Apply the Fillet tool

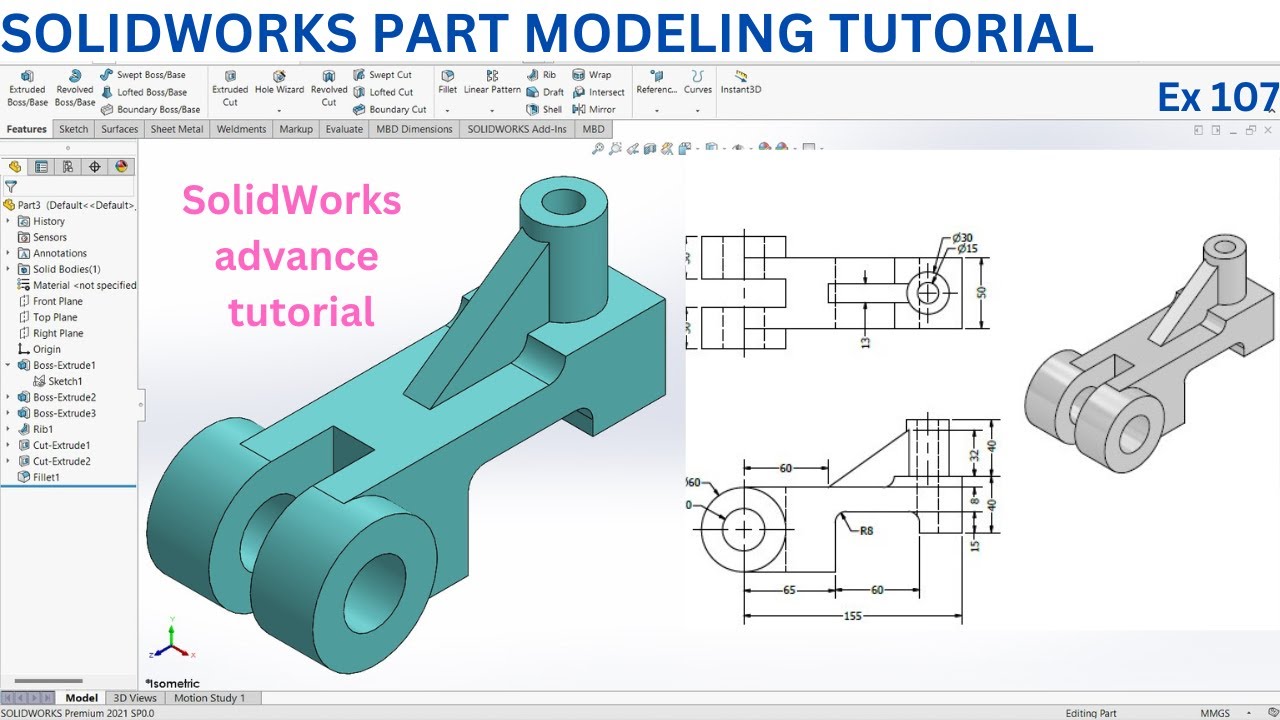[447, 82]
